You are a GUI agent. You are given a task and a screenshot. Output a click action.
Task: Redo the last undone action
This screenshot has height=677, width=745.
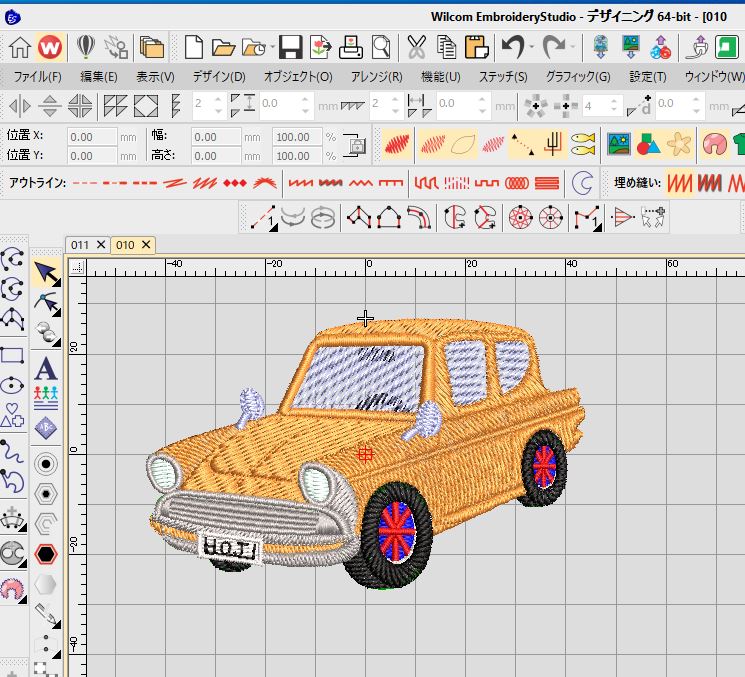[554, 47]
